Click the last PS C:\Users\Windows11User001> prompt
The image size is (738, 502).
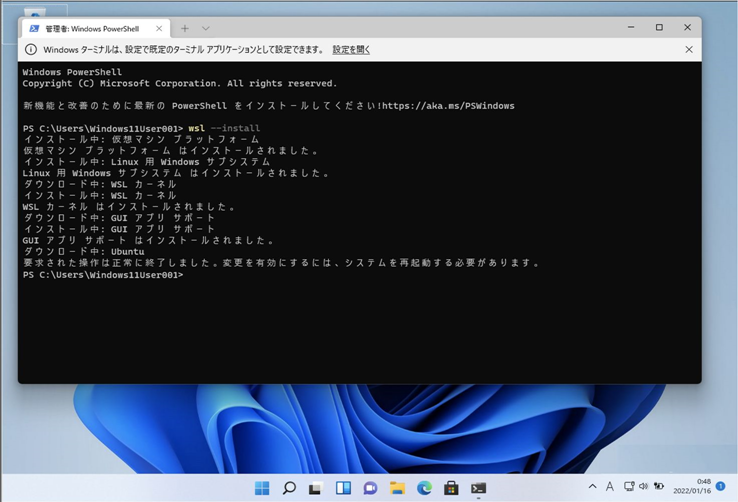point(103,275)
